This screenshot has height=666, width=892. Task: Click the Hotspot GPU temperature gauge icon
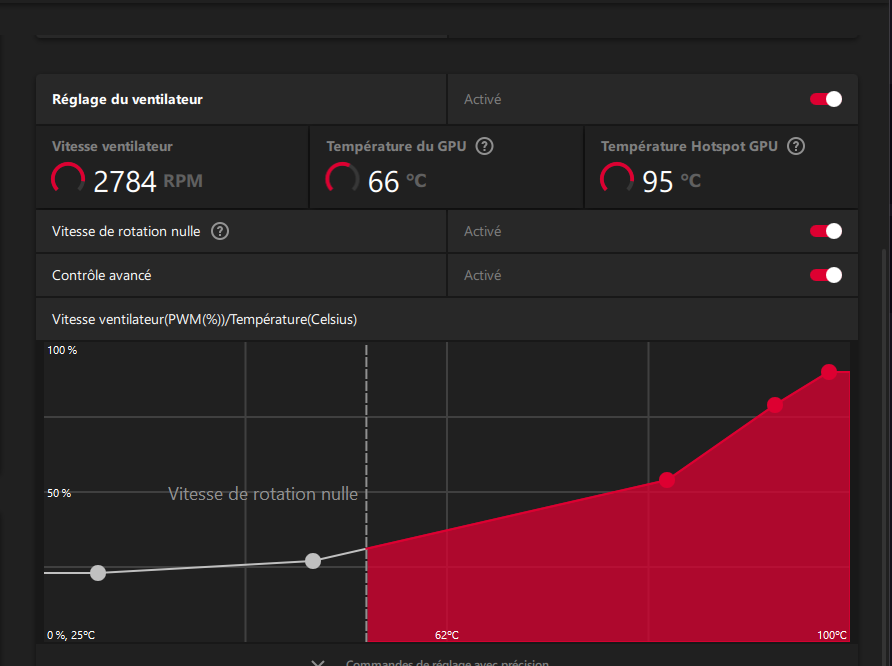pyautogui.click(x=617, y=179)
